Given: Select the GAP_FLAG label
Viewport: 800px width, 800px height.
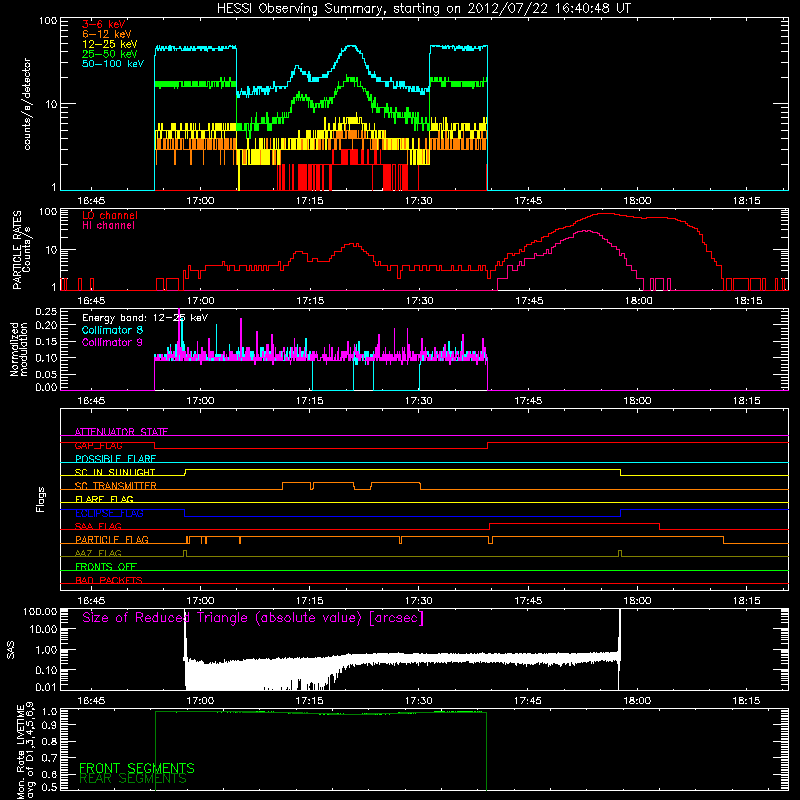Looking at the screenshot, I should pos(98,445).
